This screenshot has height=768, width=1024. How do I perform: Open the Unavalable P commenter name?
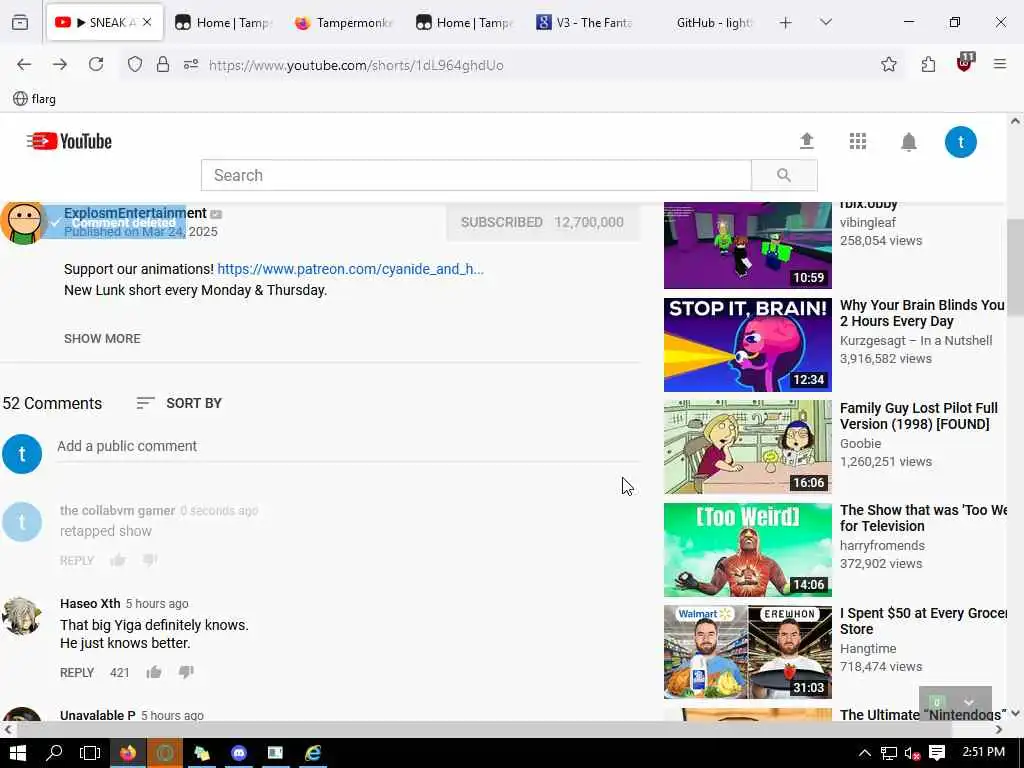pos(98,715)
